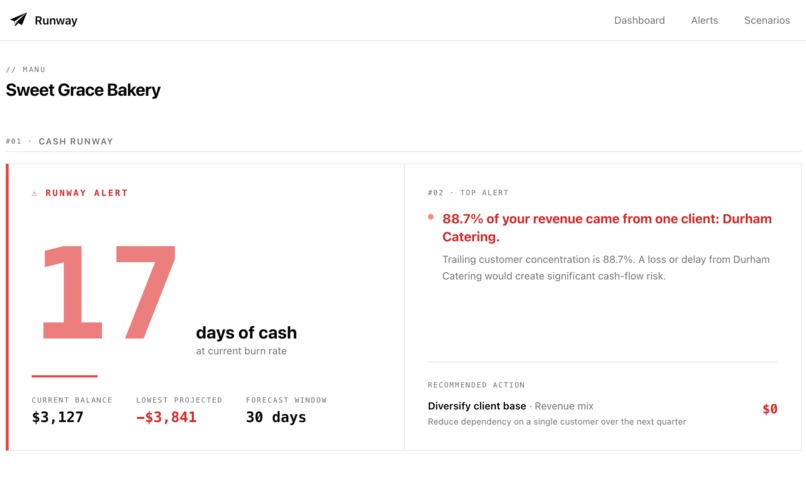Click the trailing customer concentration description
Screen dimensions: 806x484
606,268
